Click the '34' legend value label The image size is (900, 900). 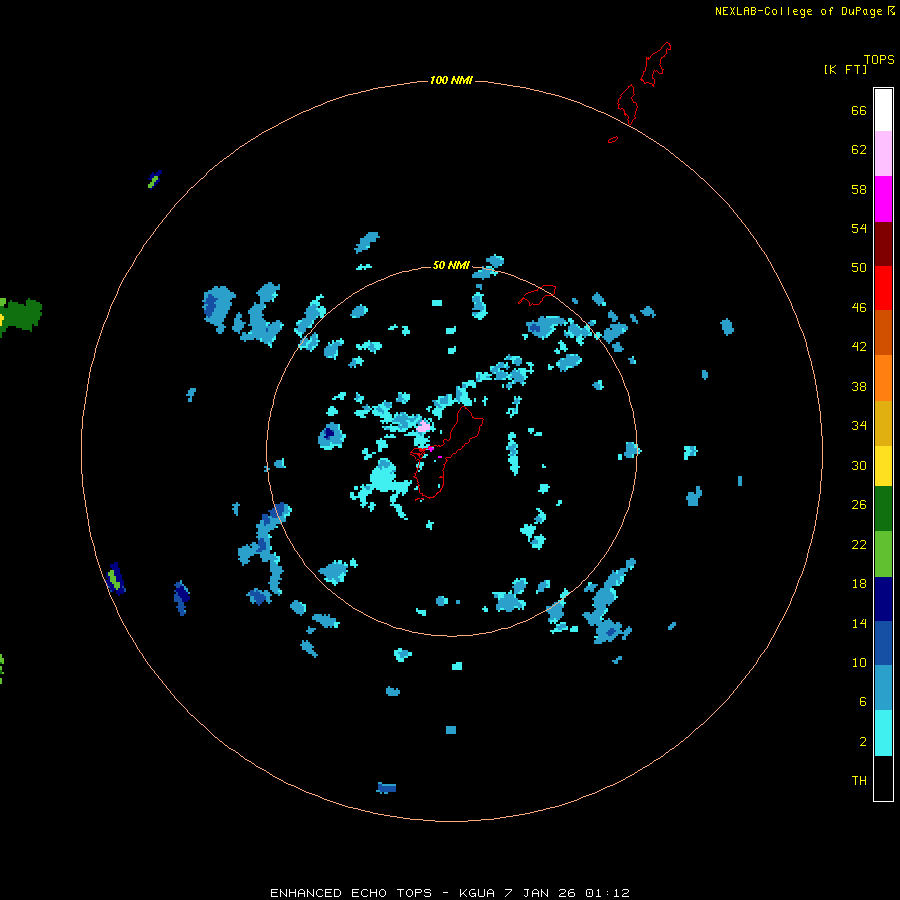859,426
